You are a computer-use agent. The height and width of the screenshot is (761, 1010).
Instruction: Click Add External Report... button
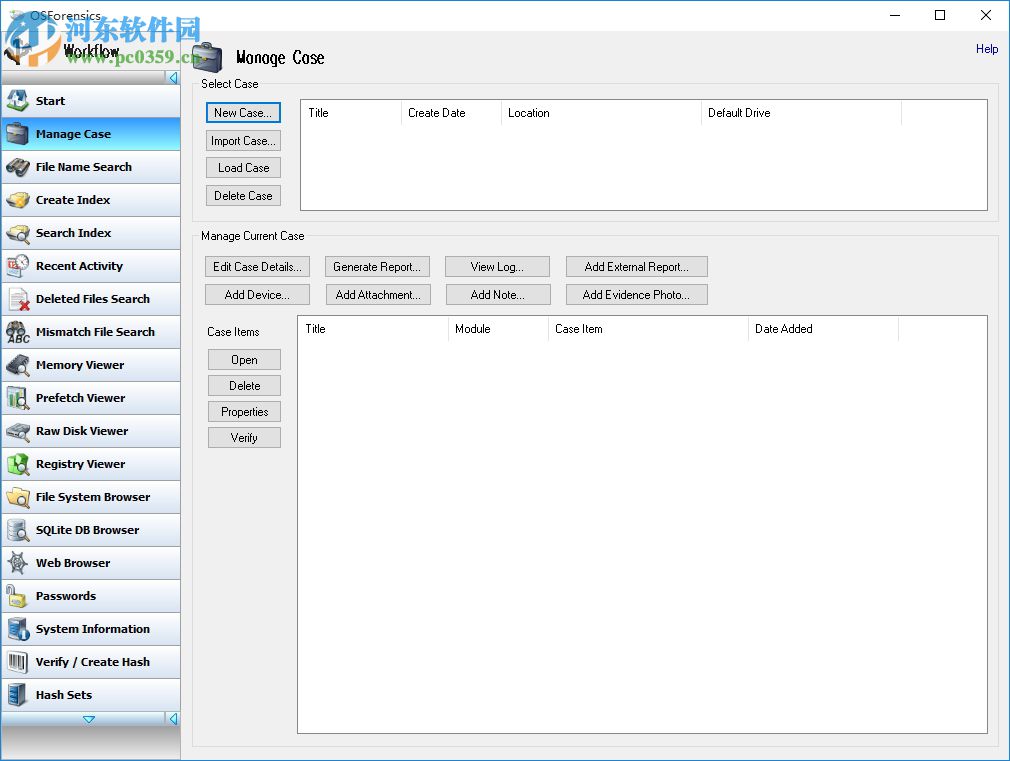[636, 267]
